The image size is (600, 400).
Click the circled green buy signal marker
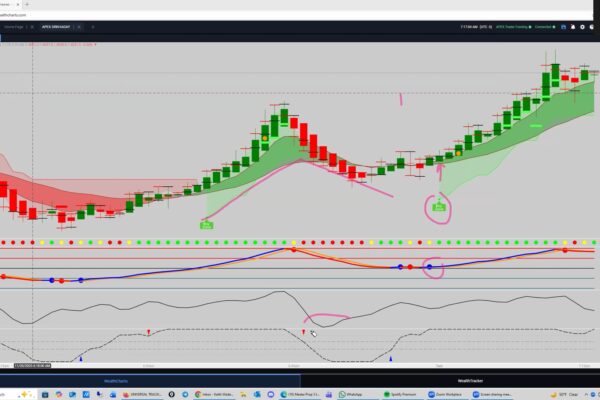438,206
